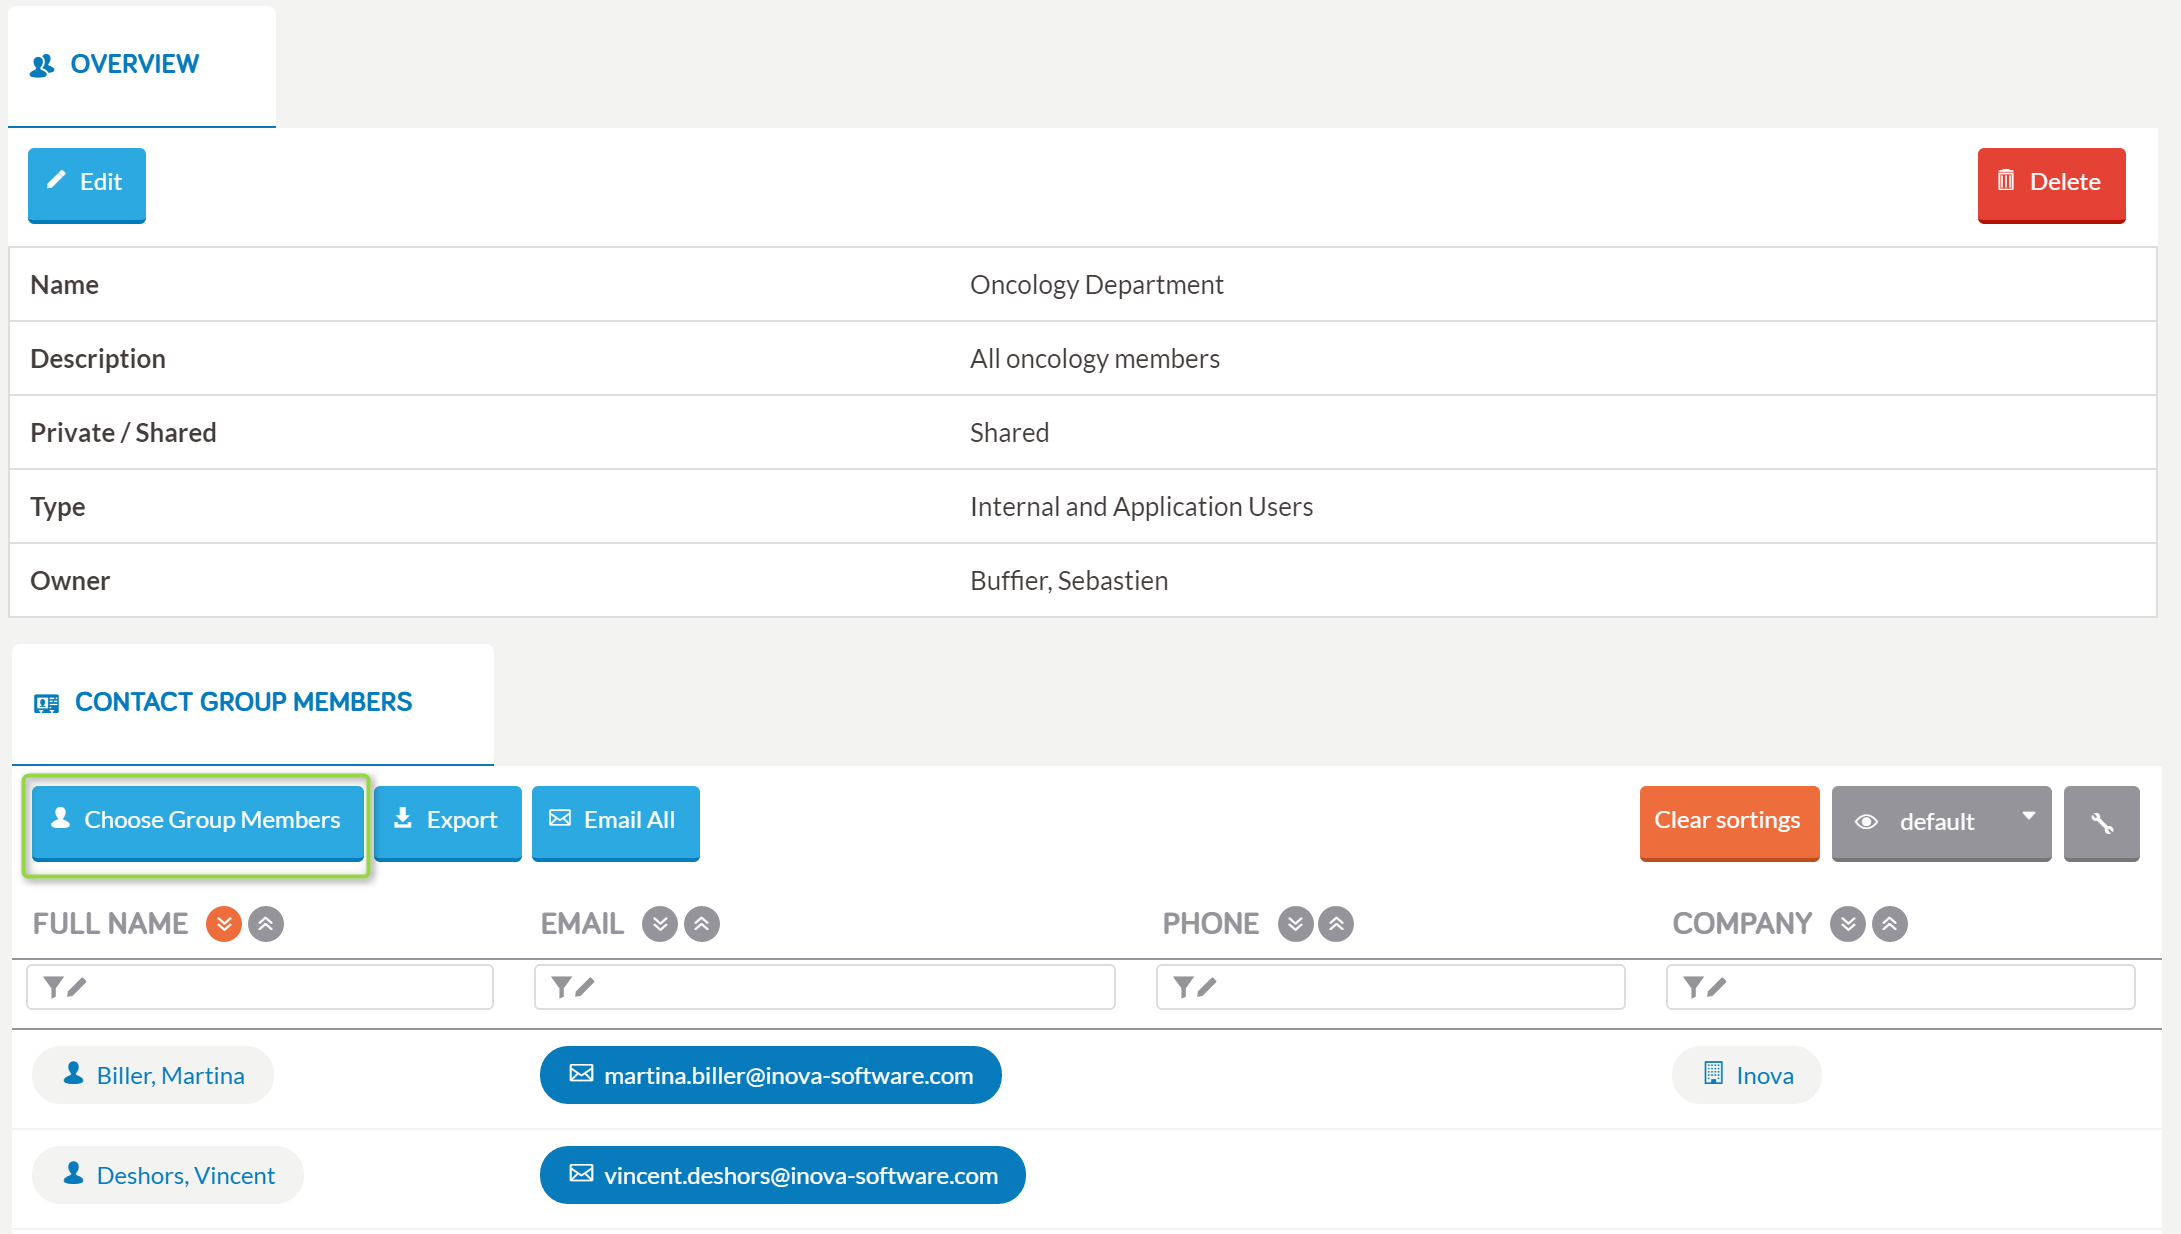Click the Company filter field
The image size is (2181, 1234).
click(x=1901, y=987)
